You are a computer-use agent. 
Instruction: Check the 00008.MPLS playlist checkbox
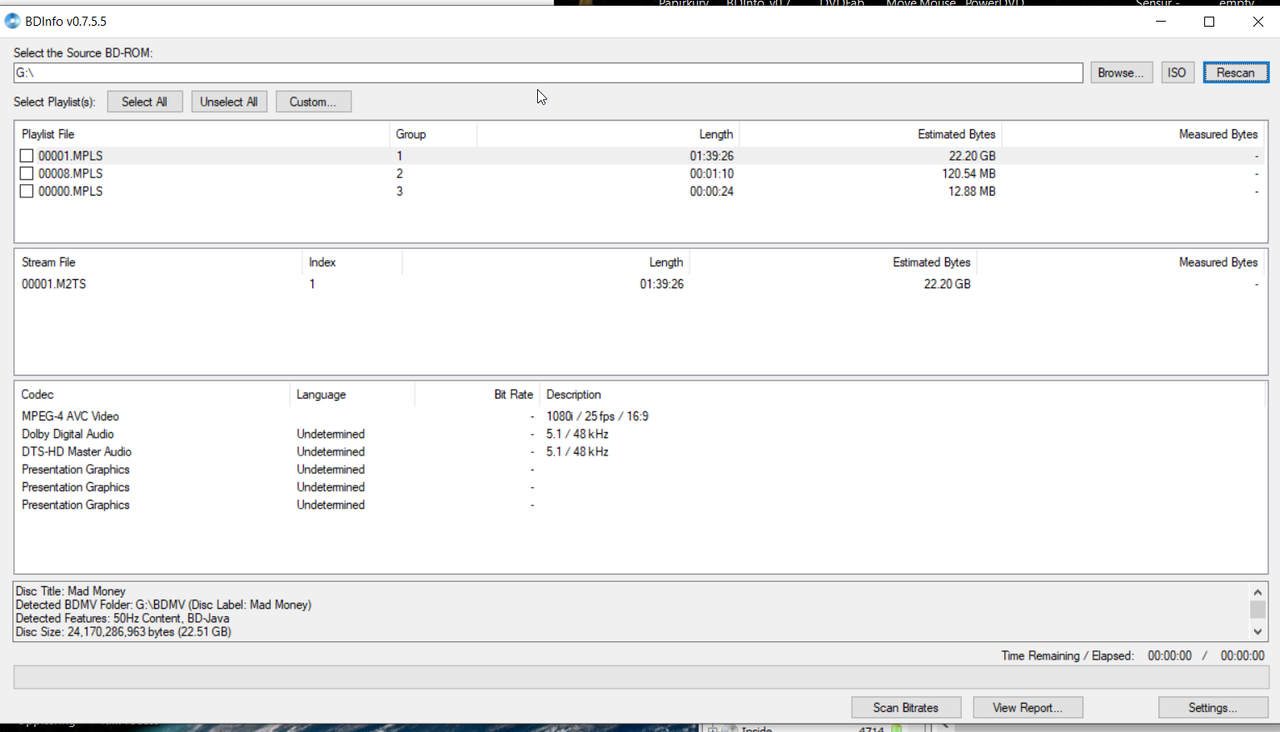(27, 174)
